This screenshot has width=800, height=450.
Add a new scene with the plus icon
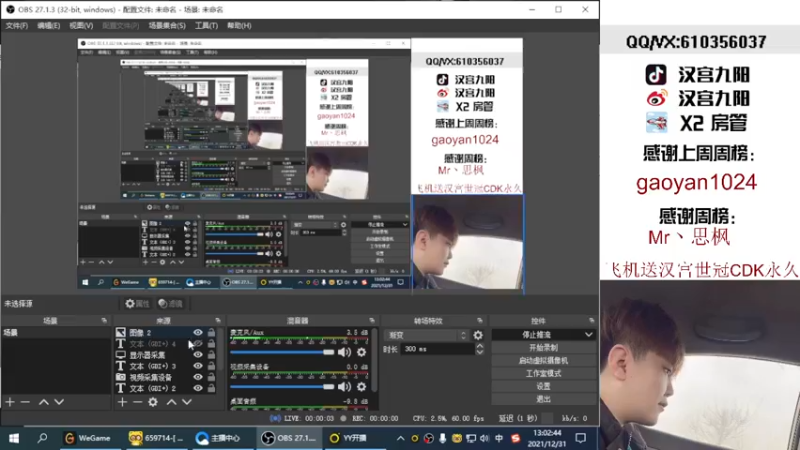click(x=10, y=402)
